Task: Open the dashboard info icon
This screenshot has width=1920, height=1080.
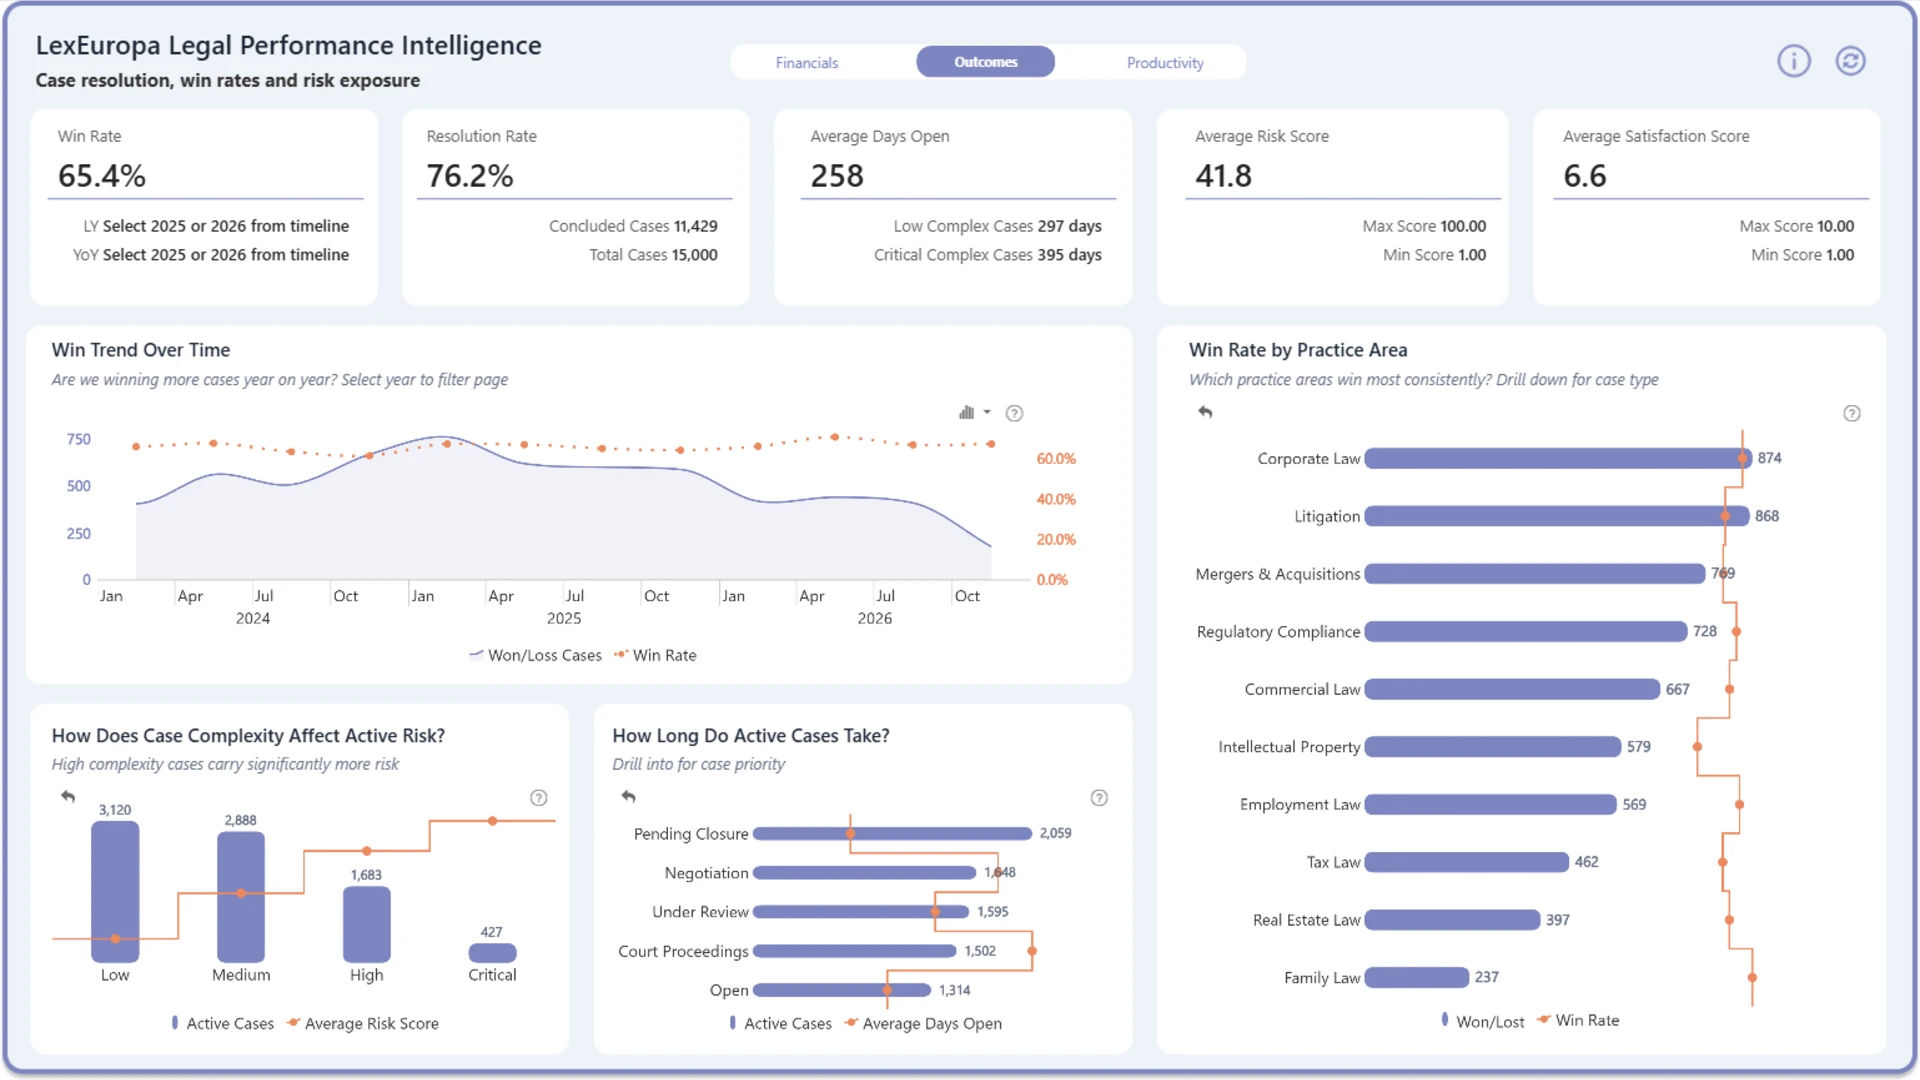Action: pyautogui.click(x=1793, y=61)
